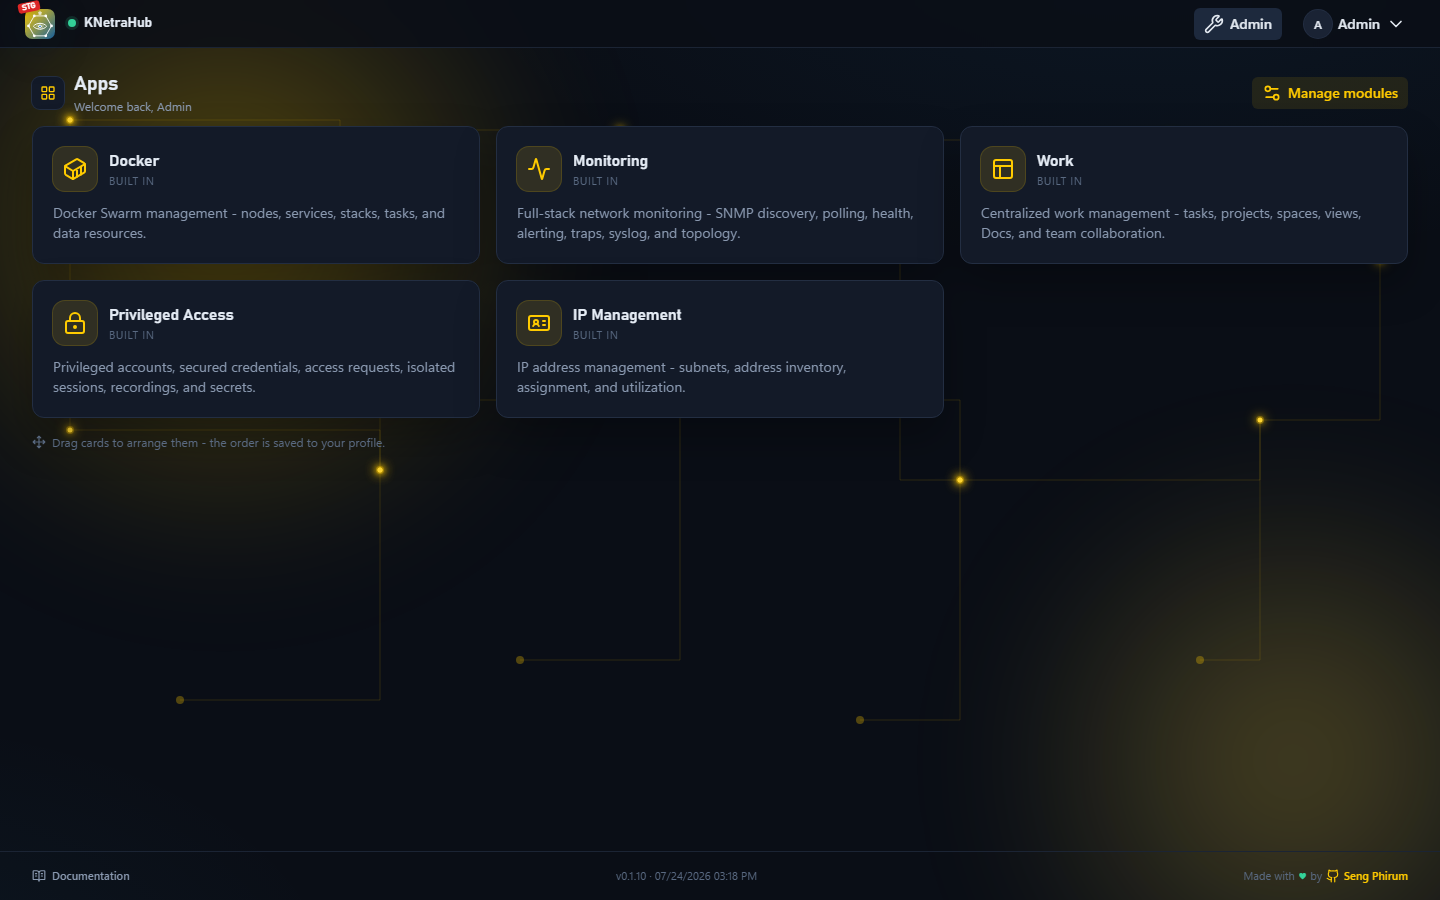The height and width of the screenshot is (900, 1440).
Task: Click BUILT IN label under Monitoring
Action: point(595,182)
